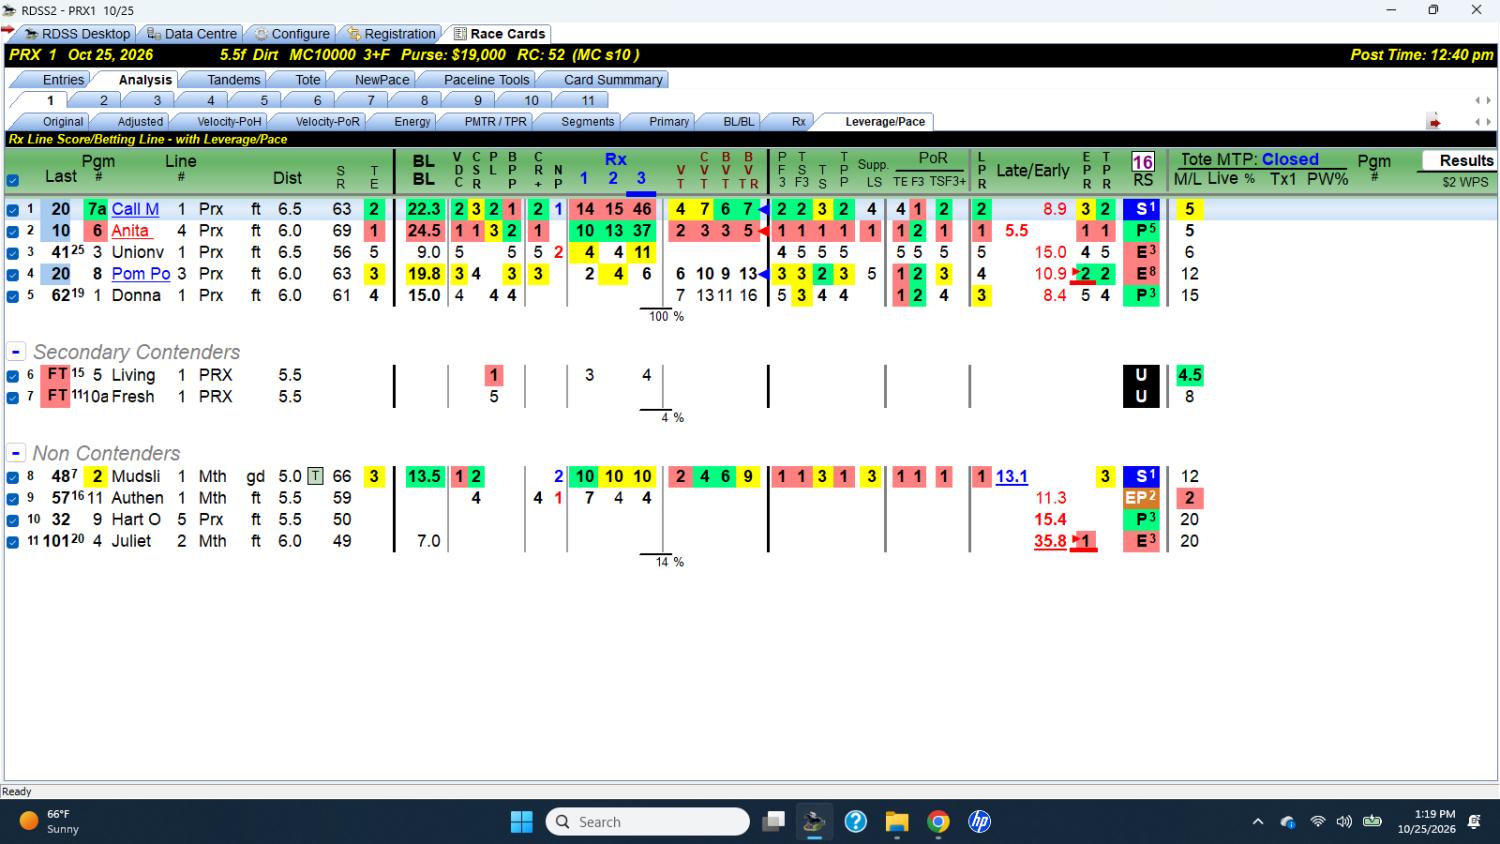Image resolution: width=1500 pixels, height=844 pixels.
Task: Click the green 22.3 BL cell for Call M
Action: coord(424,209)
